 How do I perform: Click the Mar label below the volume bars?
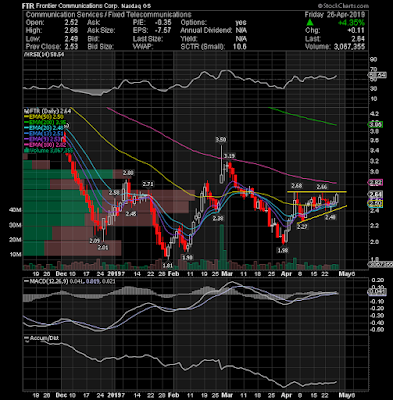(x=226, y=274)
